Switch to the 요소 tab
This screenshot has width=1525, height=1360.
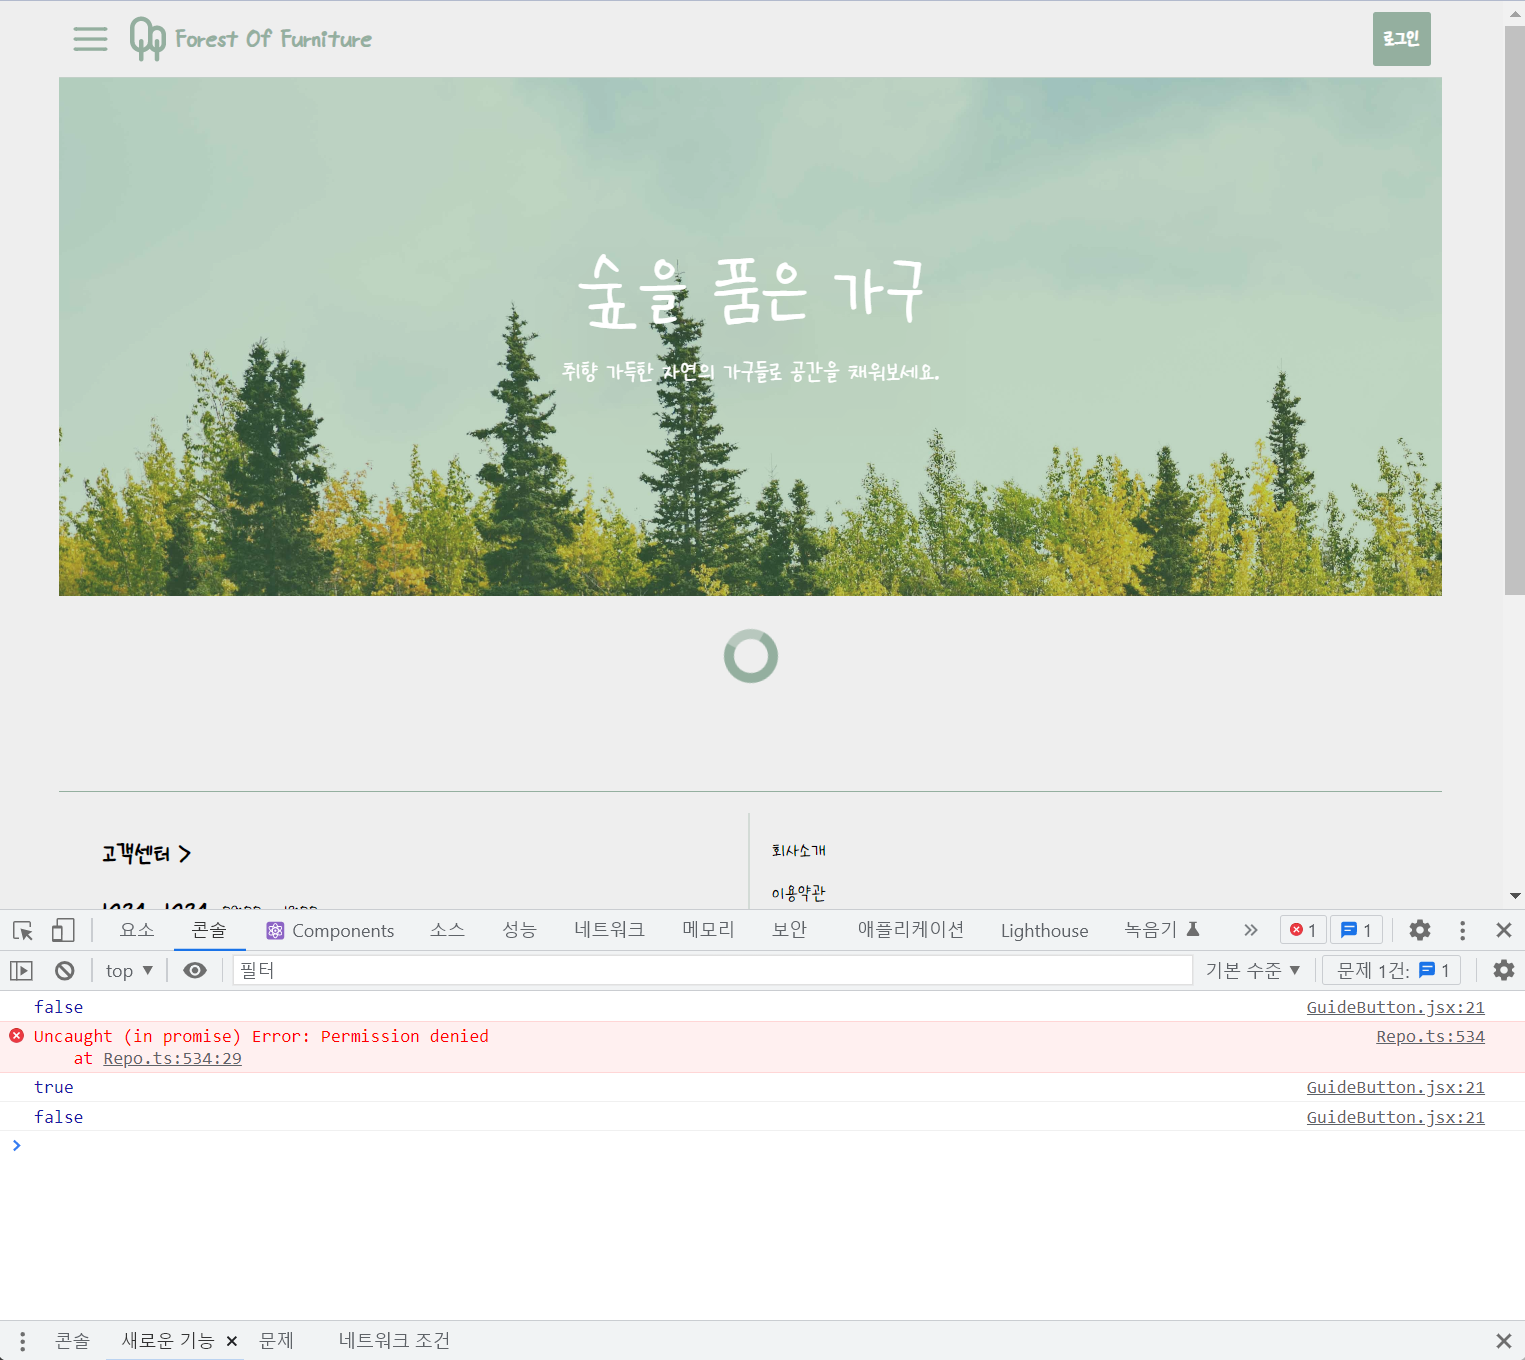point(137,930)
